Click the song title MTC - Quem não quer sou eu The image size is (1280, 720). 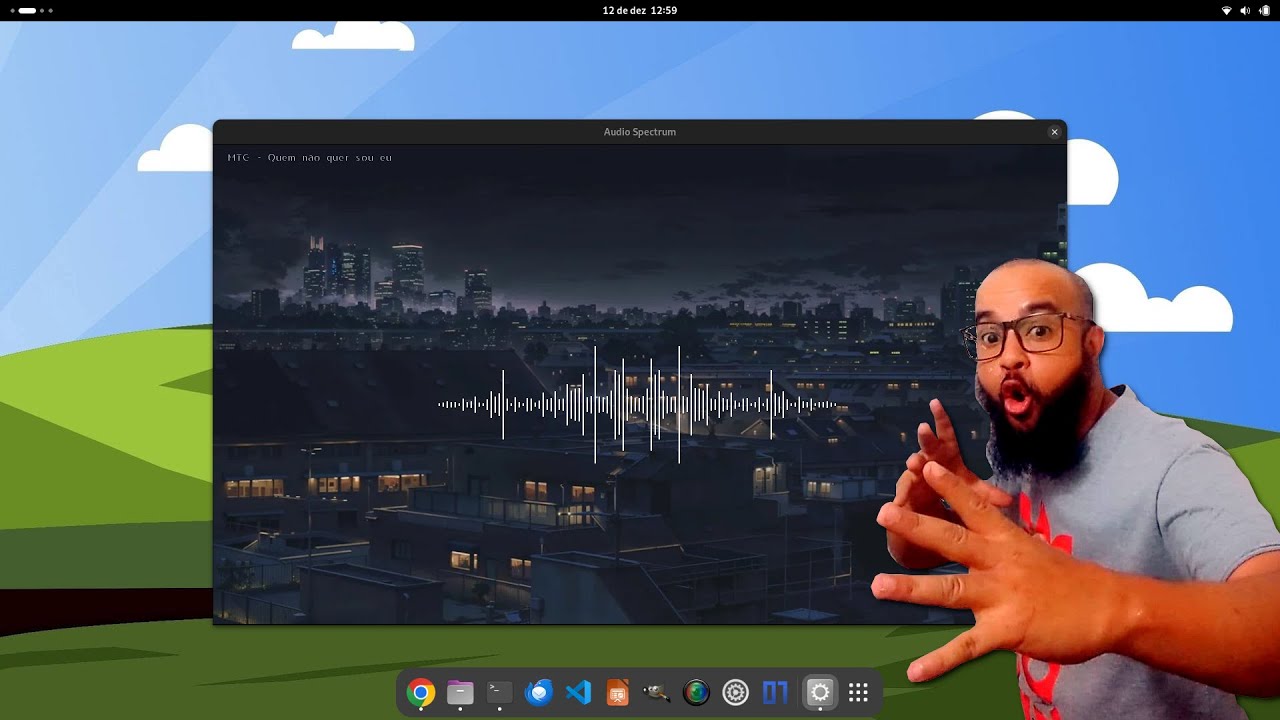click(x=310, y=158)
